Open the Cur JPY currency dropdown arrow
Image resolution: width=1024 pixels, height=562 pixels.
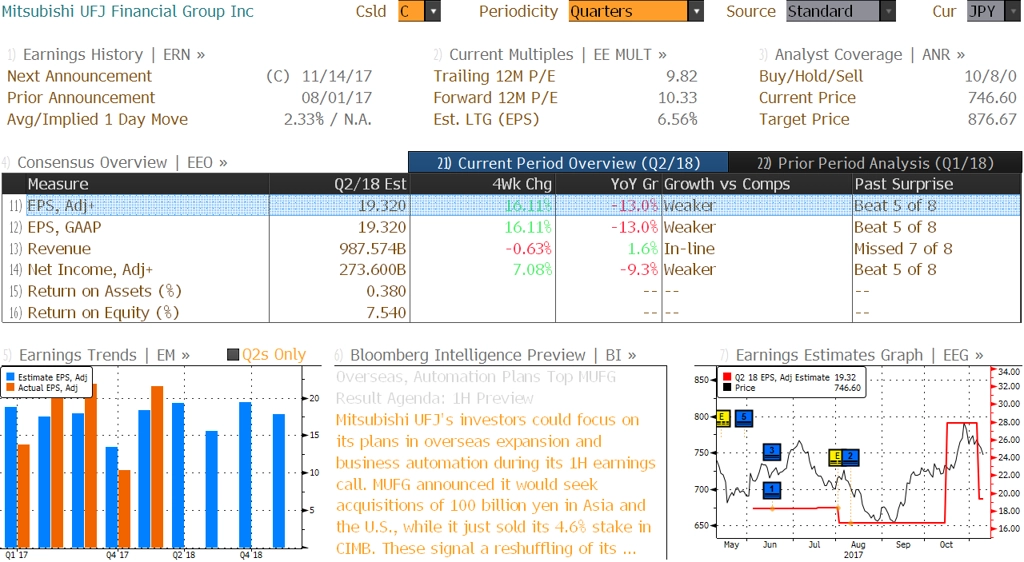[x=1012, y=11]
